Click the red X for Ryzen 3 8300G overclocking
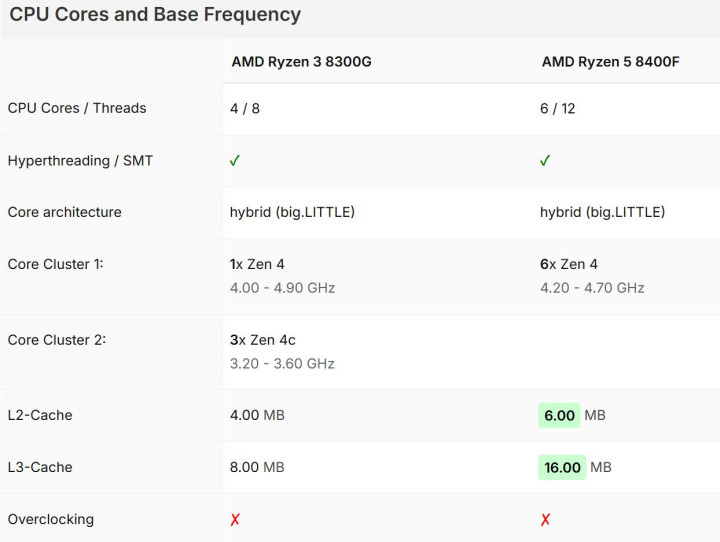The width and height of the screenshot is (720, 542). pos(235,519)
